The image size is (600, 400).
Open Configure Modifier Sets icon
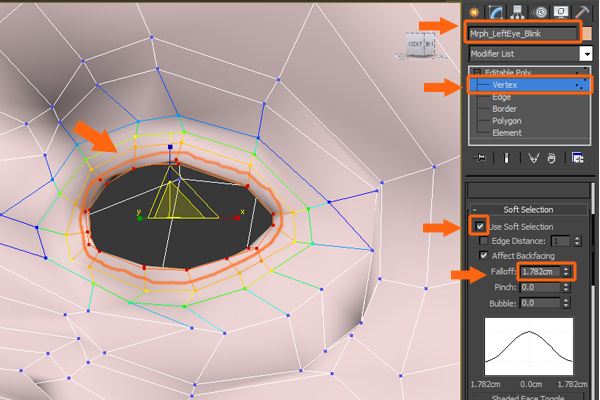click(x=577, y=158)
